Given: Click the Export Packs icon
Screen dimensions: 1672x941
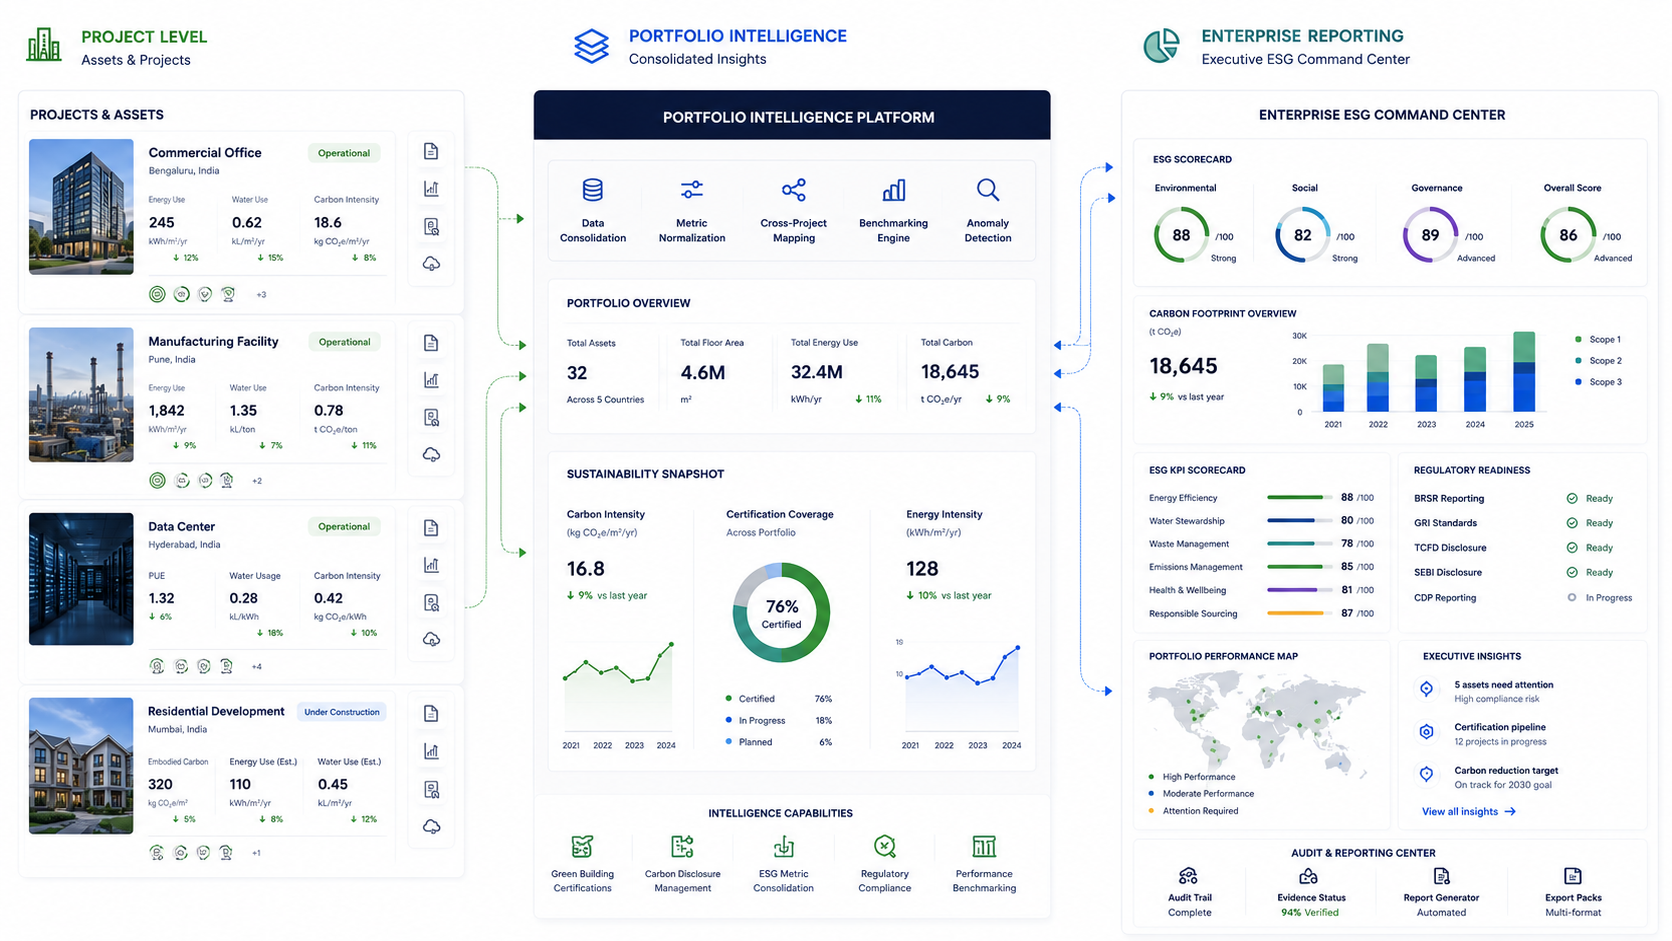Looking at the screenshot, I should [x=1572, y=876].
